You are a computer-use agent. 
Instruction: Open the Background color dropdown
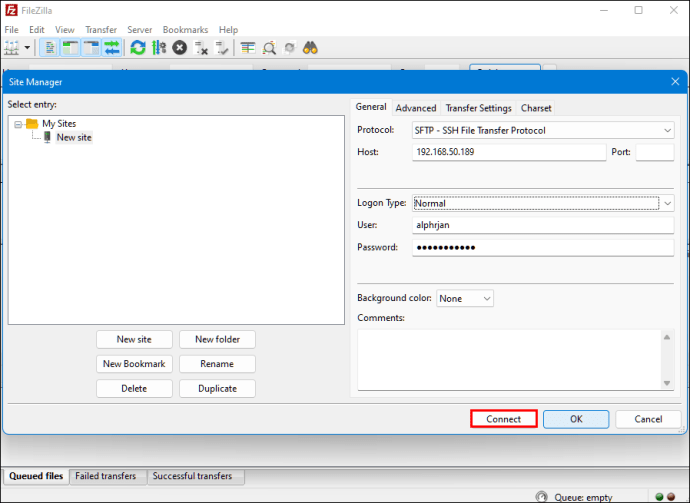[x=465, y=298]
